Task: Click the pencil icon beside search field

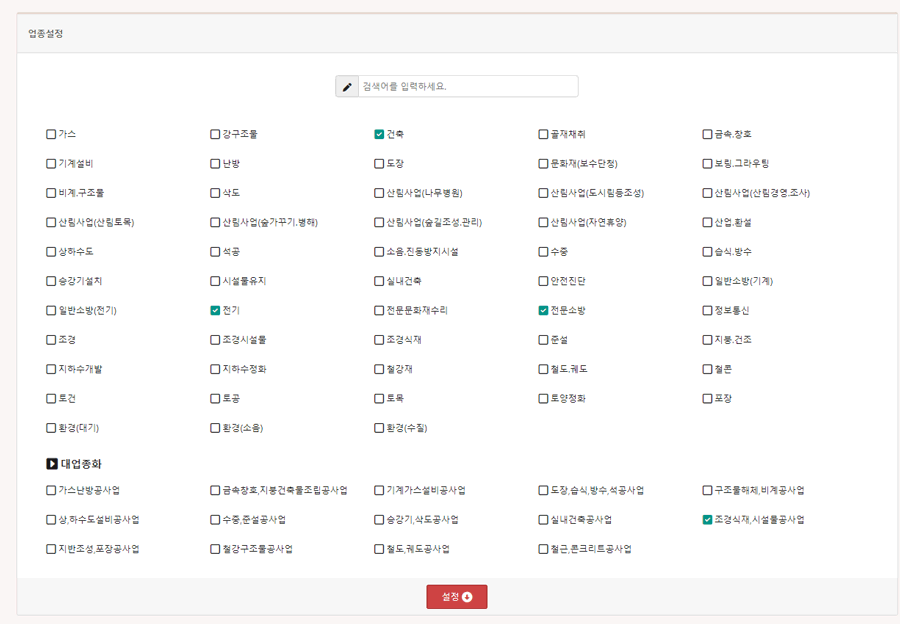Action: click(347, 87)
